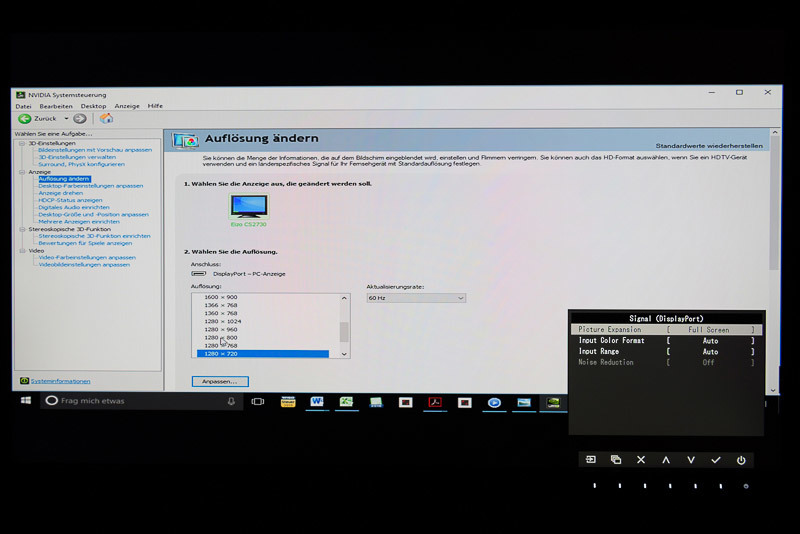This screenshot has height=534, width=800.
Task: Select resolution 1280 × 1024
Action: coord(222,322)
